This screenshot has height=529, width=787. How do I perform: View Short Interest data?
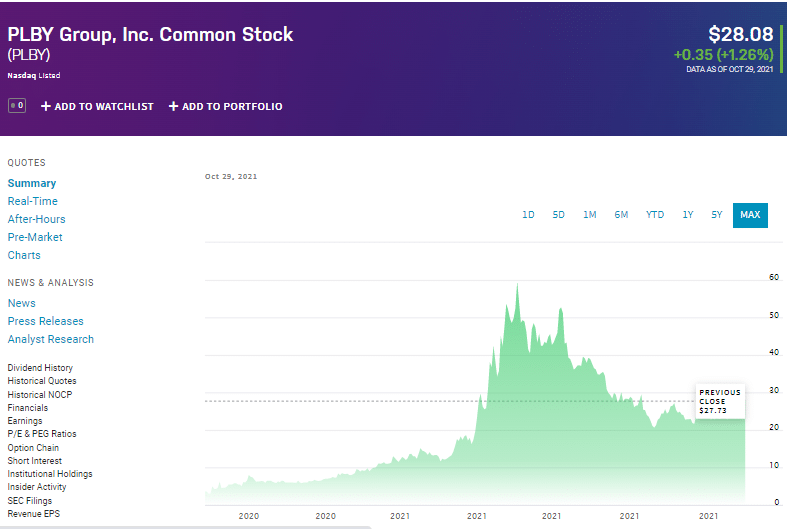click(x=35, y=461)
